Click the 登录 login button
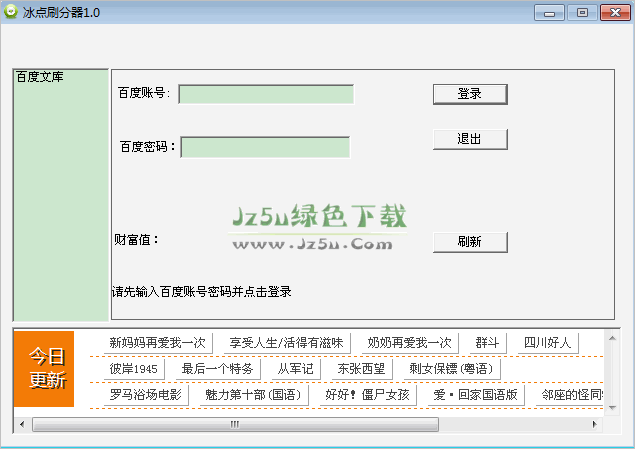Image resolution: width=635 pixels, height=449 pixels. click(470, 94)
